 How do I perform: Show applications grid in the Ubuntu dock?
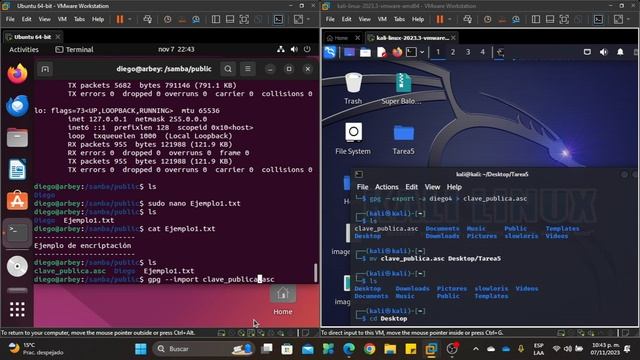17,309
